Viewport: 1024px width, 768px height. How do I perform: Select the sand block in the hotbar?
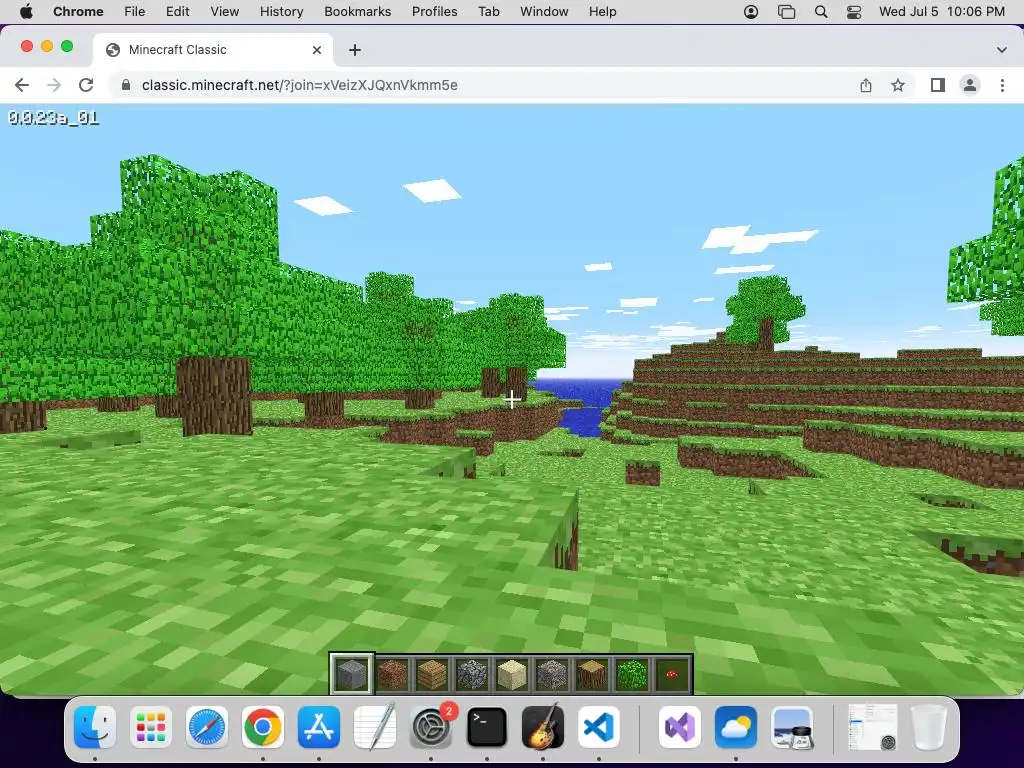pos(511,673)
